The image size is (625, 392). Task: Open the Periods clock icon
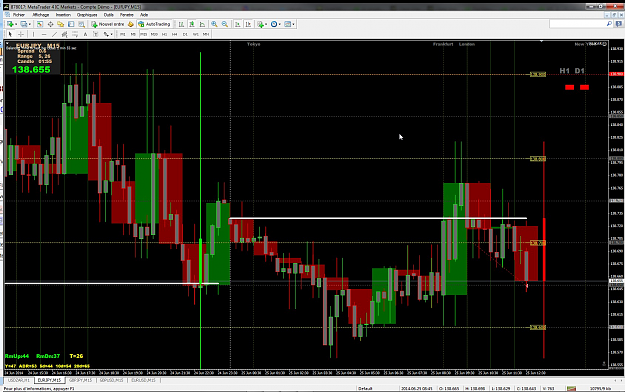(x=274, y=24)
